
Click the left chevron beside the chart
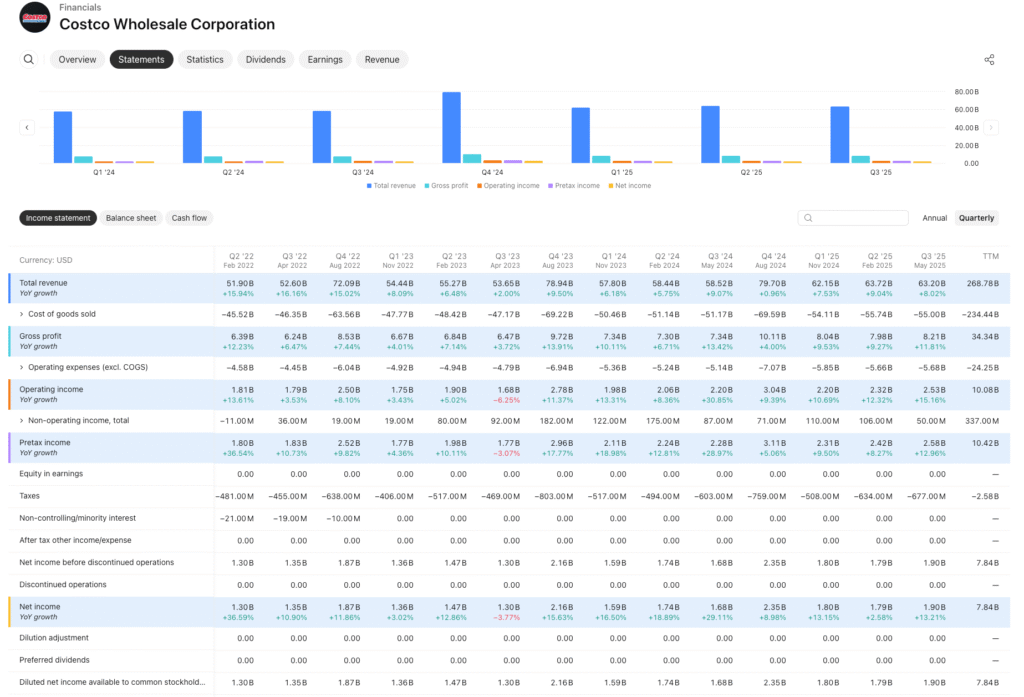click(27, 127)
